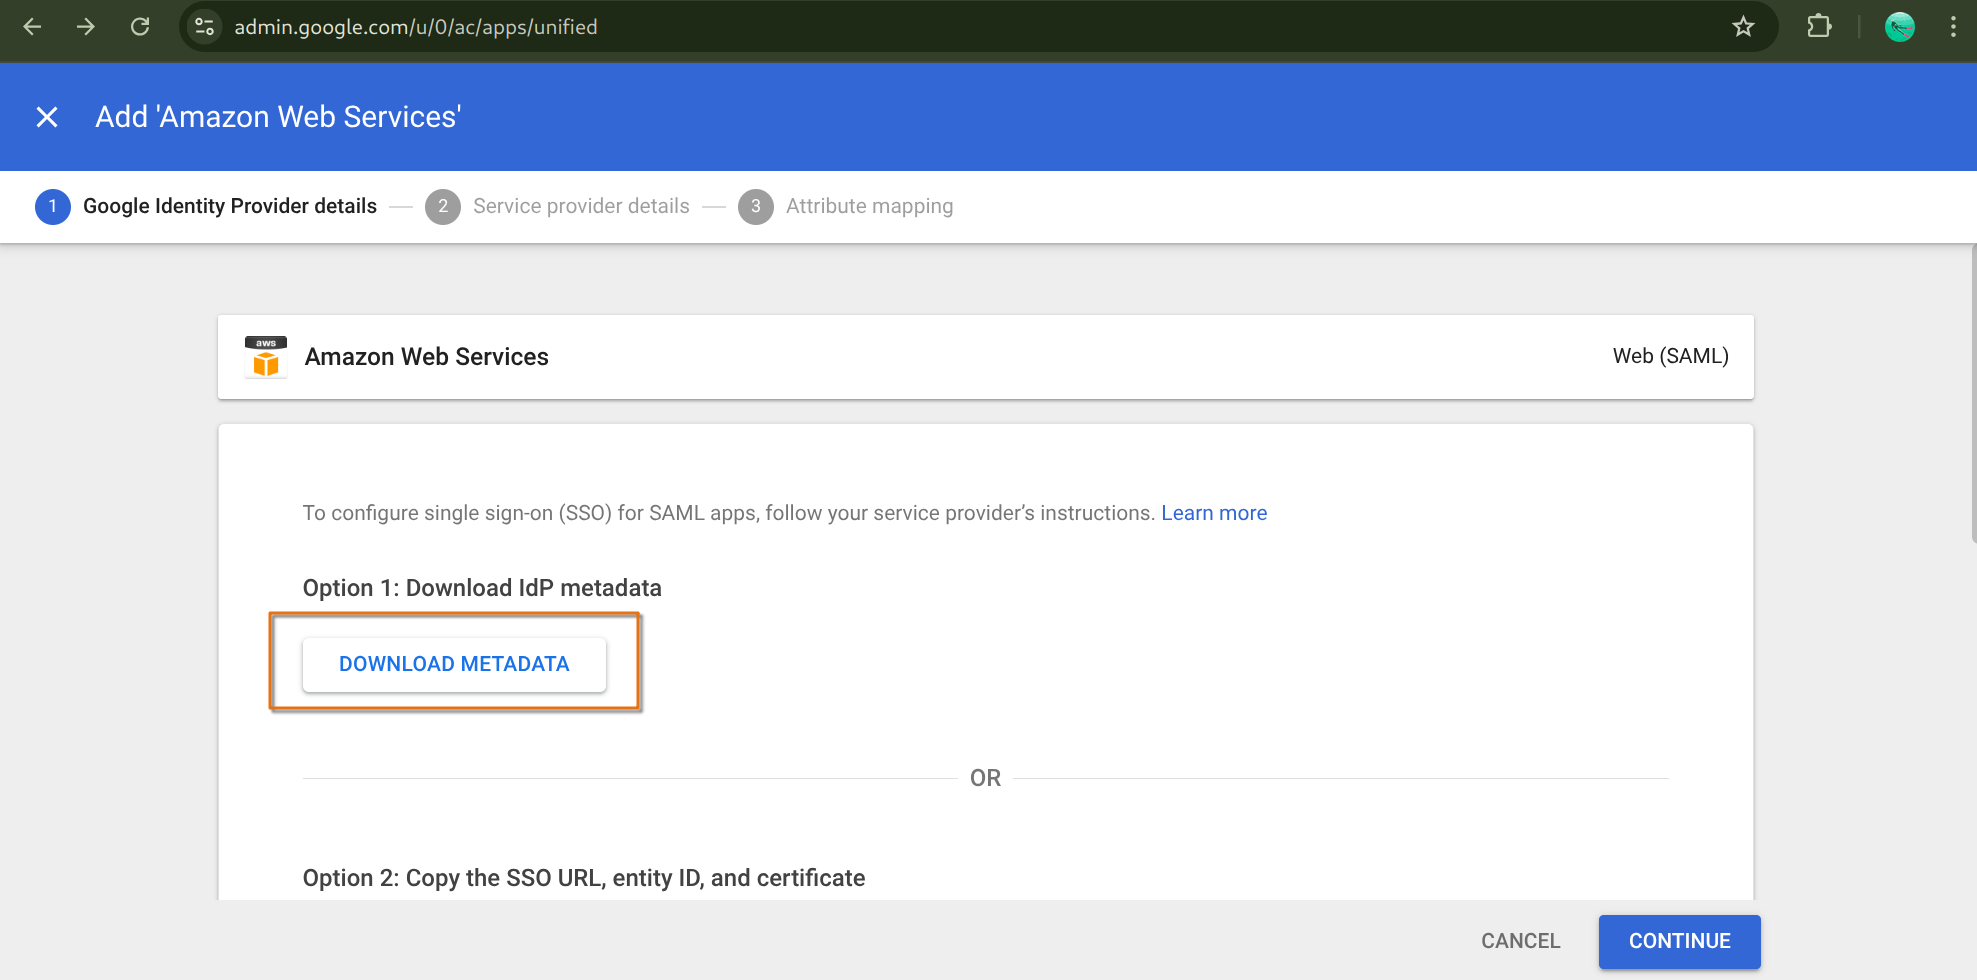Click 'Option 2: Copy the SSO URL' heading
The width and height of the screenshot is (1977, 980).
(584, 878)
